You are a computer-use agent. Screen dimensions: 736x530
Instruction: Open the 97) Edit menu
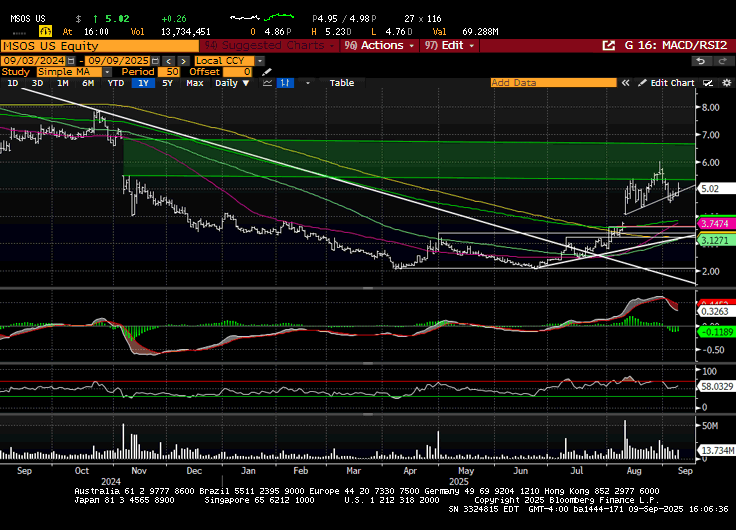click(450, 46)
